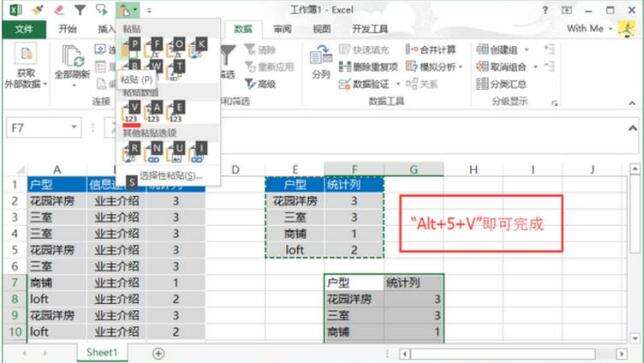Screen dimensions: 644x363
Task: Click 关系 Relationships button
Action: [x=422, y=84]
